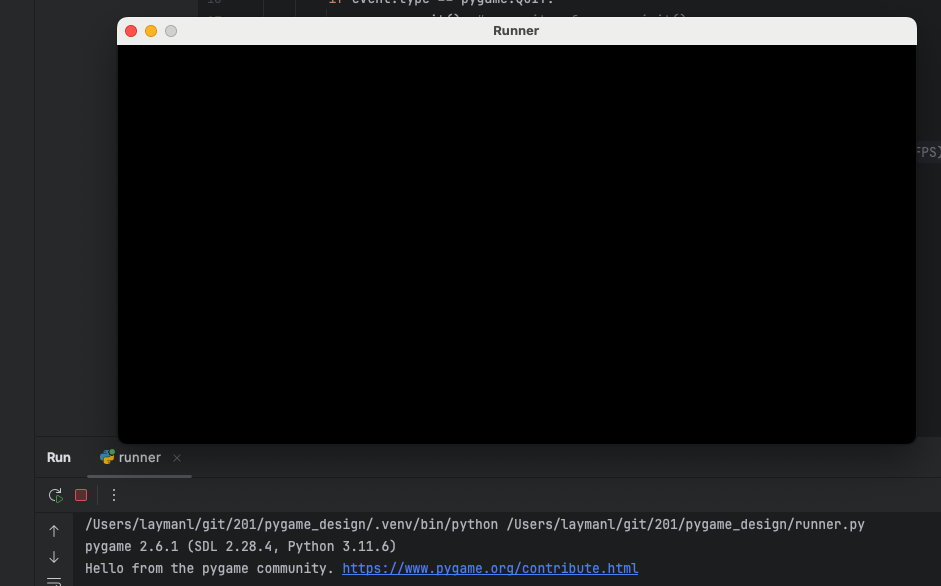The width and height of the screenshot is (941, 586).
Task: Minimize the Runner window with yellow button
Action: click(x=151, y=31)
